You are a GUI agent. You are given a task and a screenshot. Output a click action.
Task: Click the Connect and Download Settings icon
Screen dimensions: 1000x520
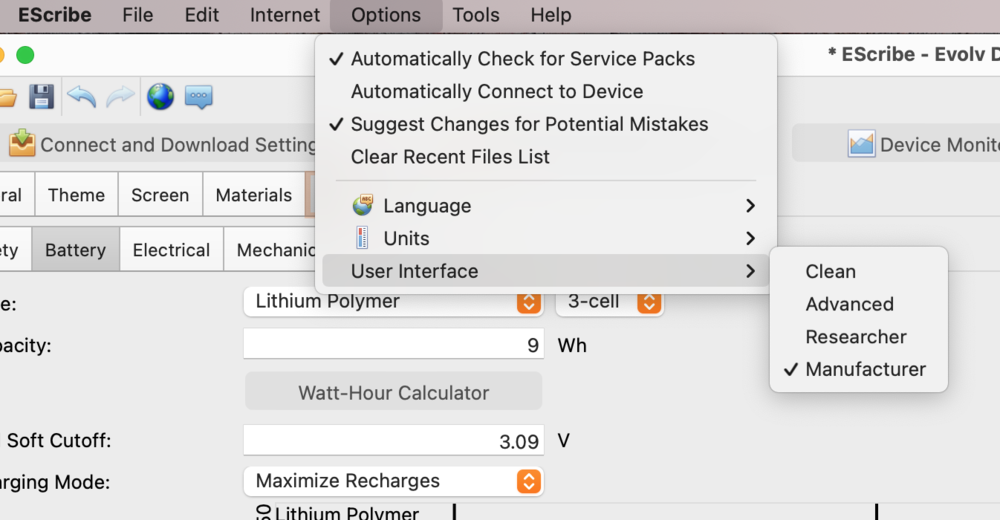click(22, 144)
